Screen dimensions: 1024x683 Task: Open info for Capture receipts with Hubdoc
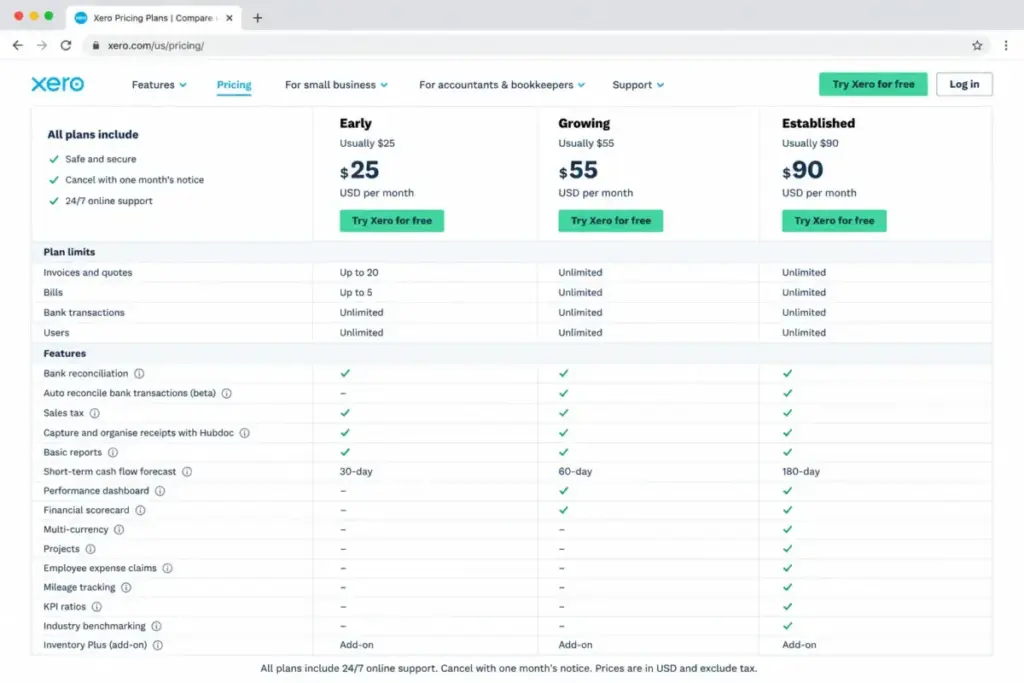pyautogui.click(x=244, y=433)
